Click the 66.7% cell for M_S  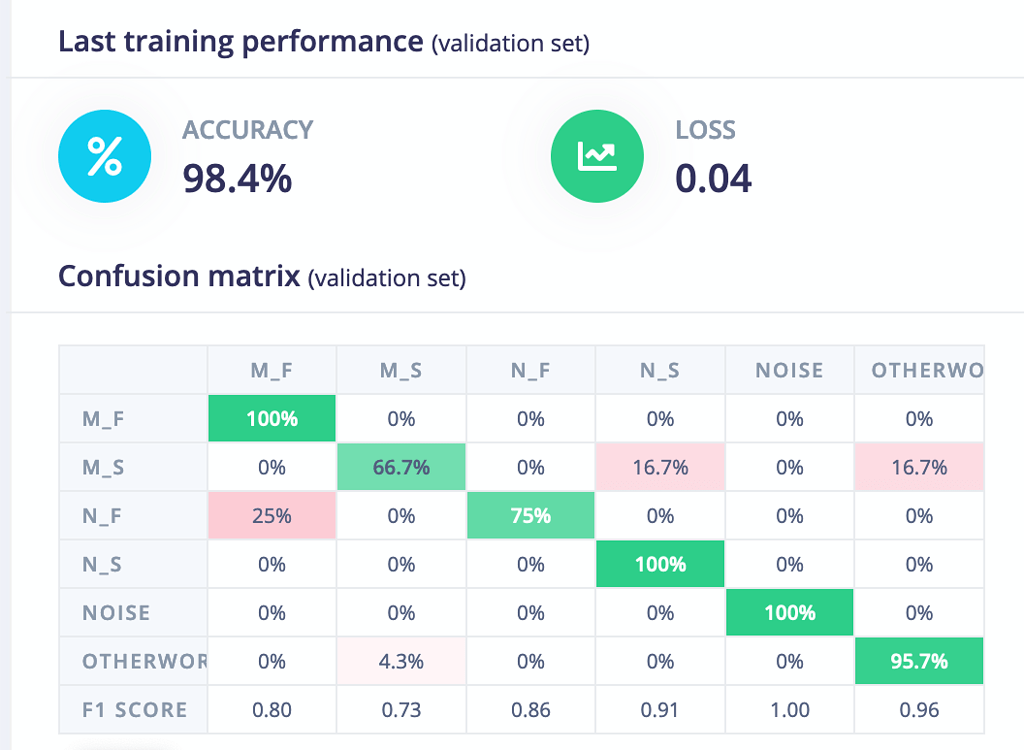pos(401,467)
